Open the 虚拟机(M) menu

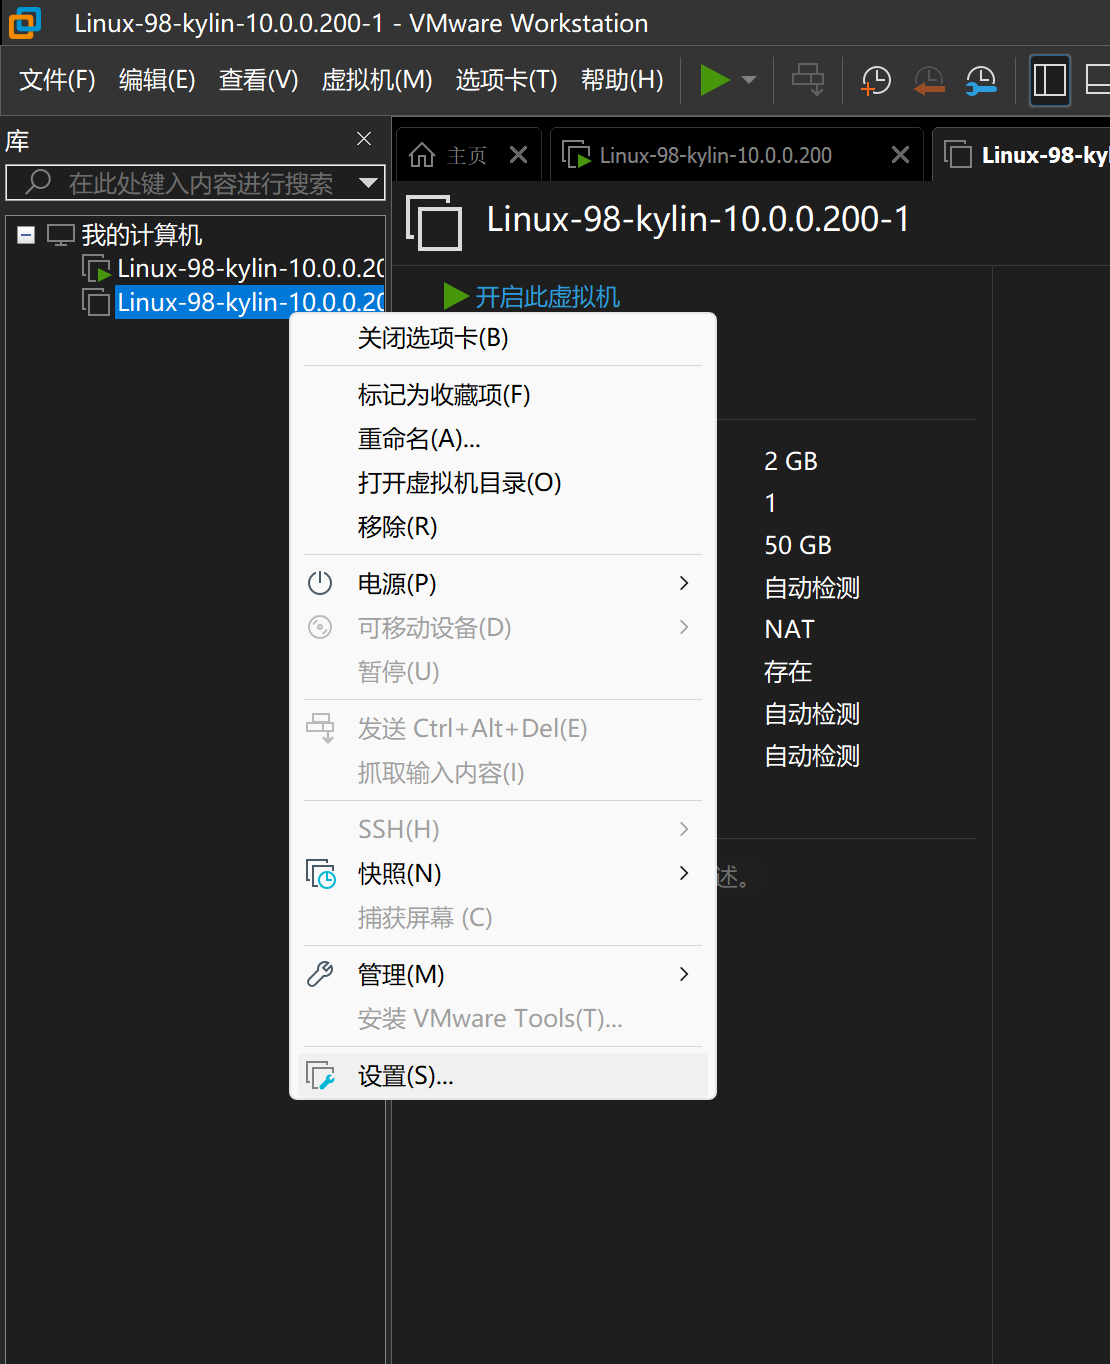pos(377,80)
